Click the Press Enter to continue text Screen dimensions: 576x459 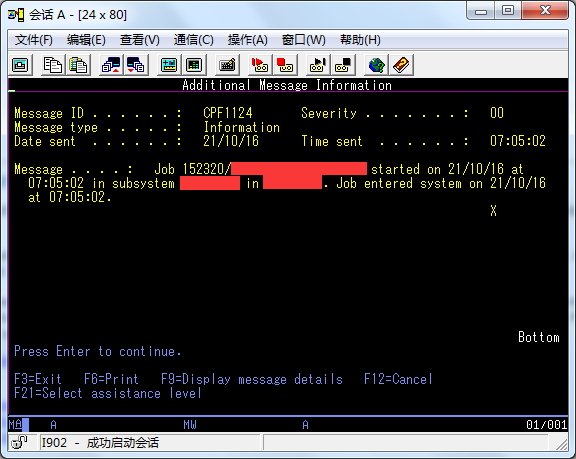(x=98, y=351)
